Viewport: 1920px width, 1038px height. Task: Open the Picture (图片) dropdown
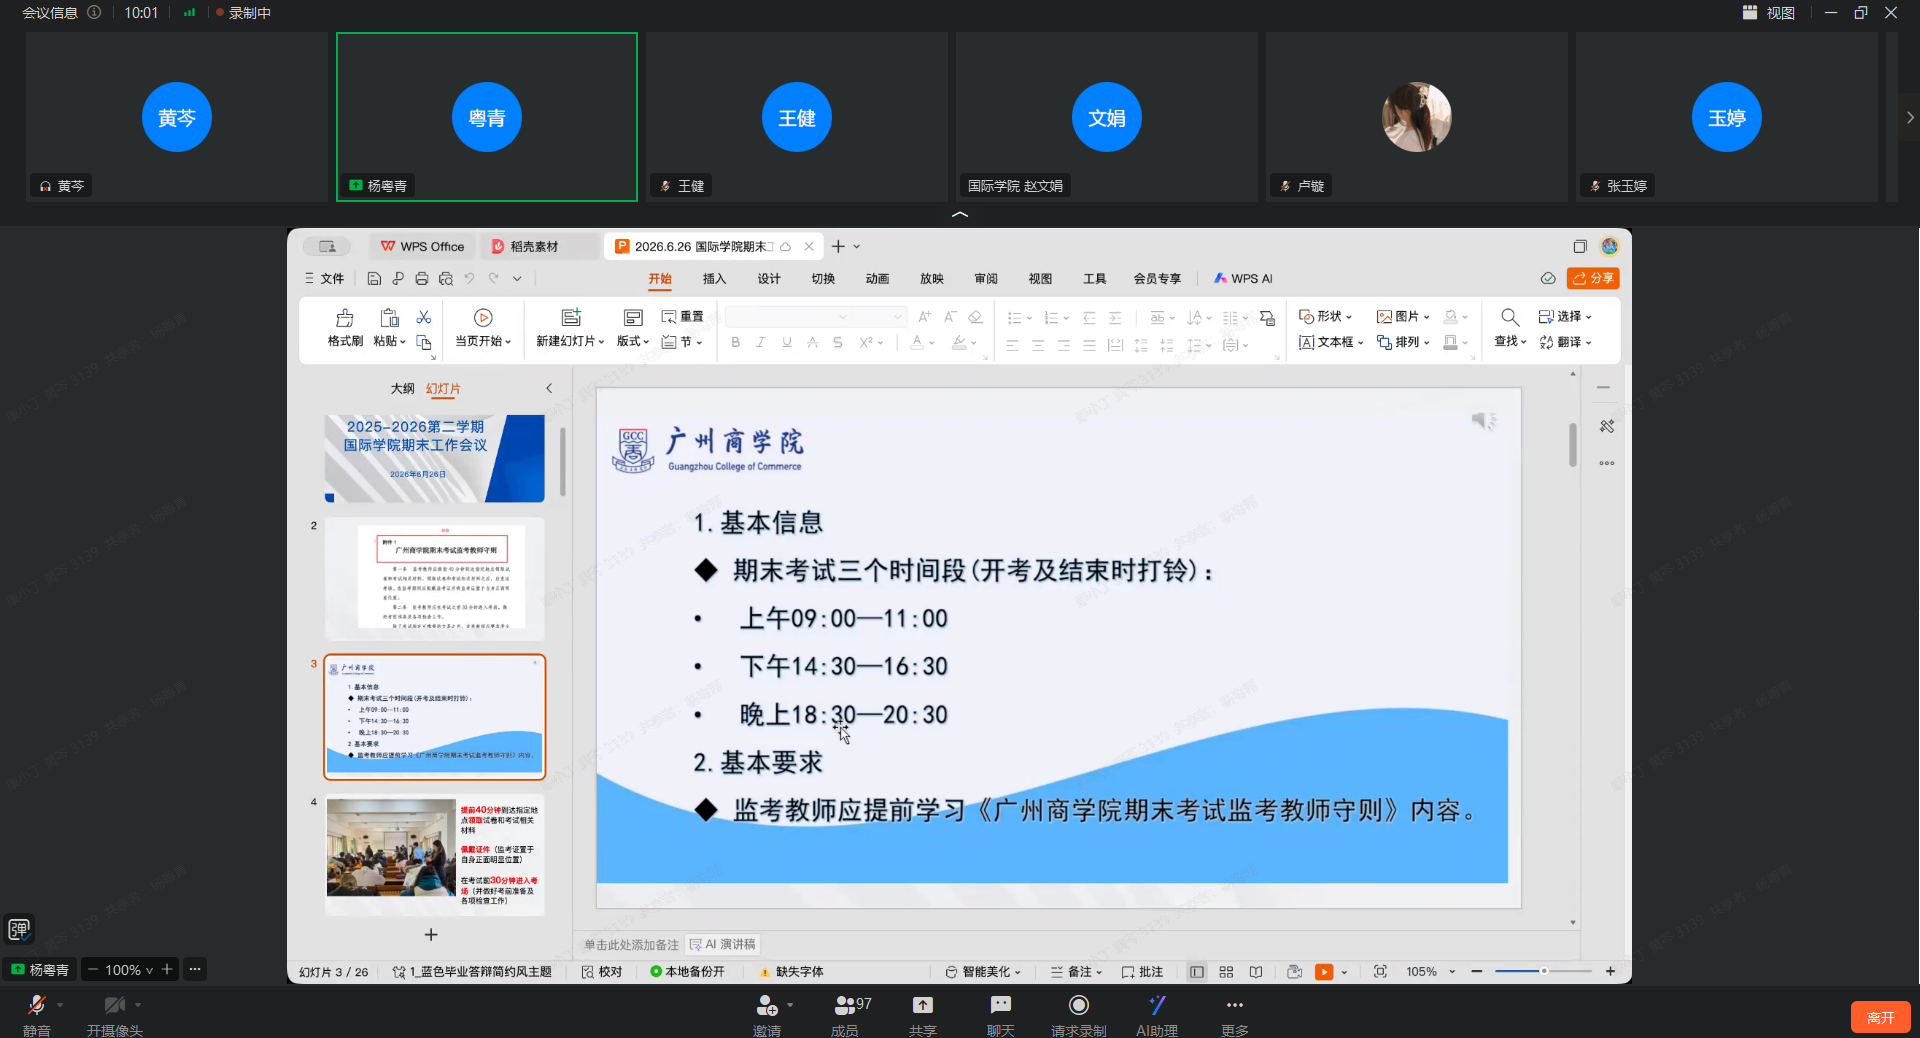tap(1404, 317)
